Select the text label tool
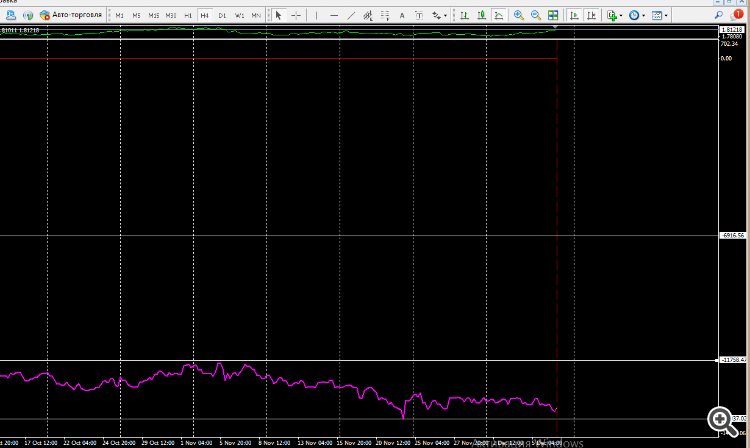Image resolution: width=750 pixels, height=448 pixels. point(419,16)
